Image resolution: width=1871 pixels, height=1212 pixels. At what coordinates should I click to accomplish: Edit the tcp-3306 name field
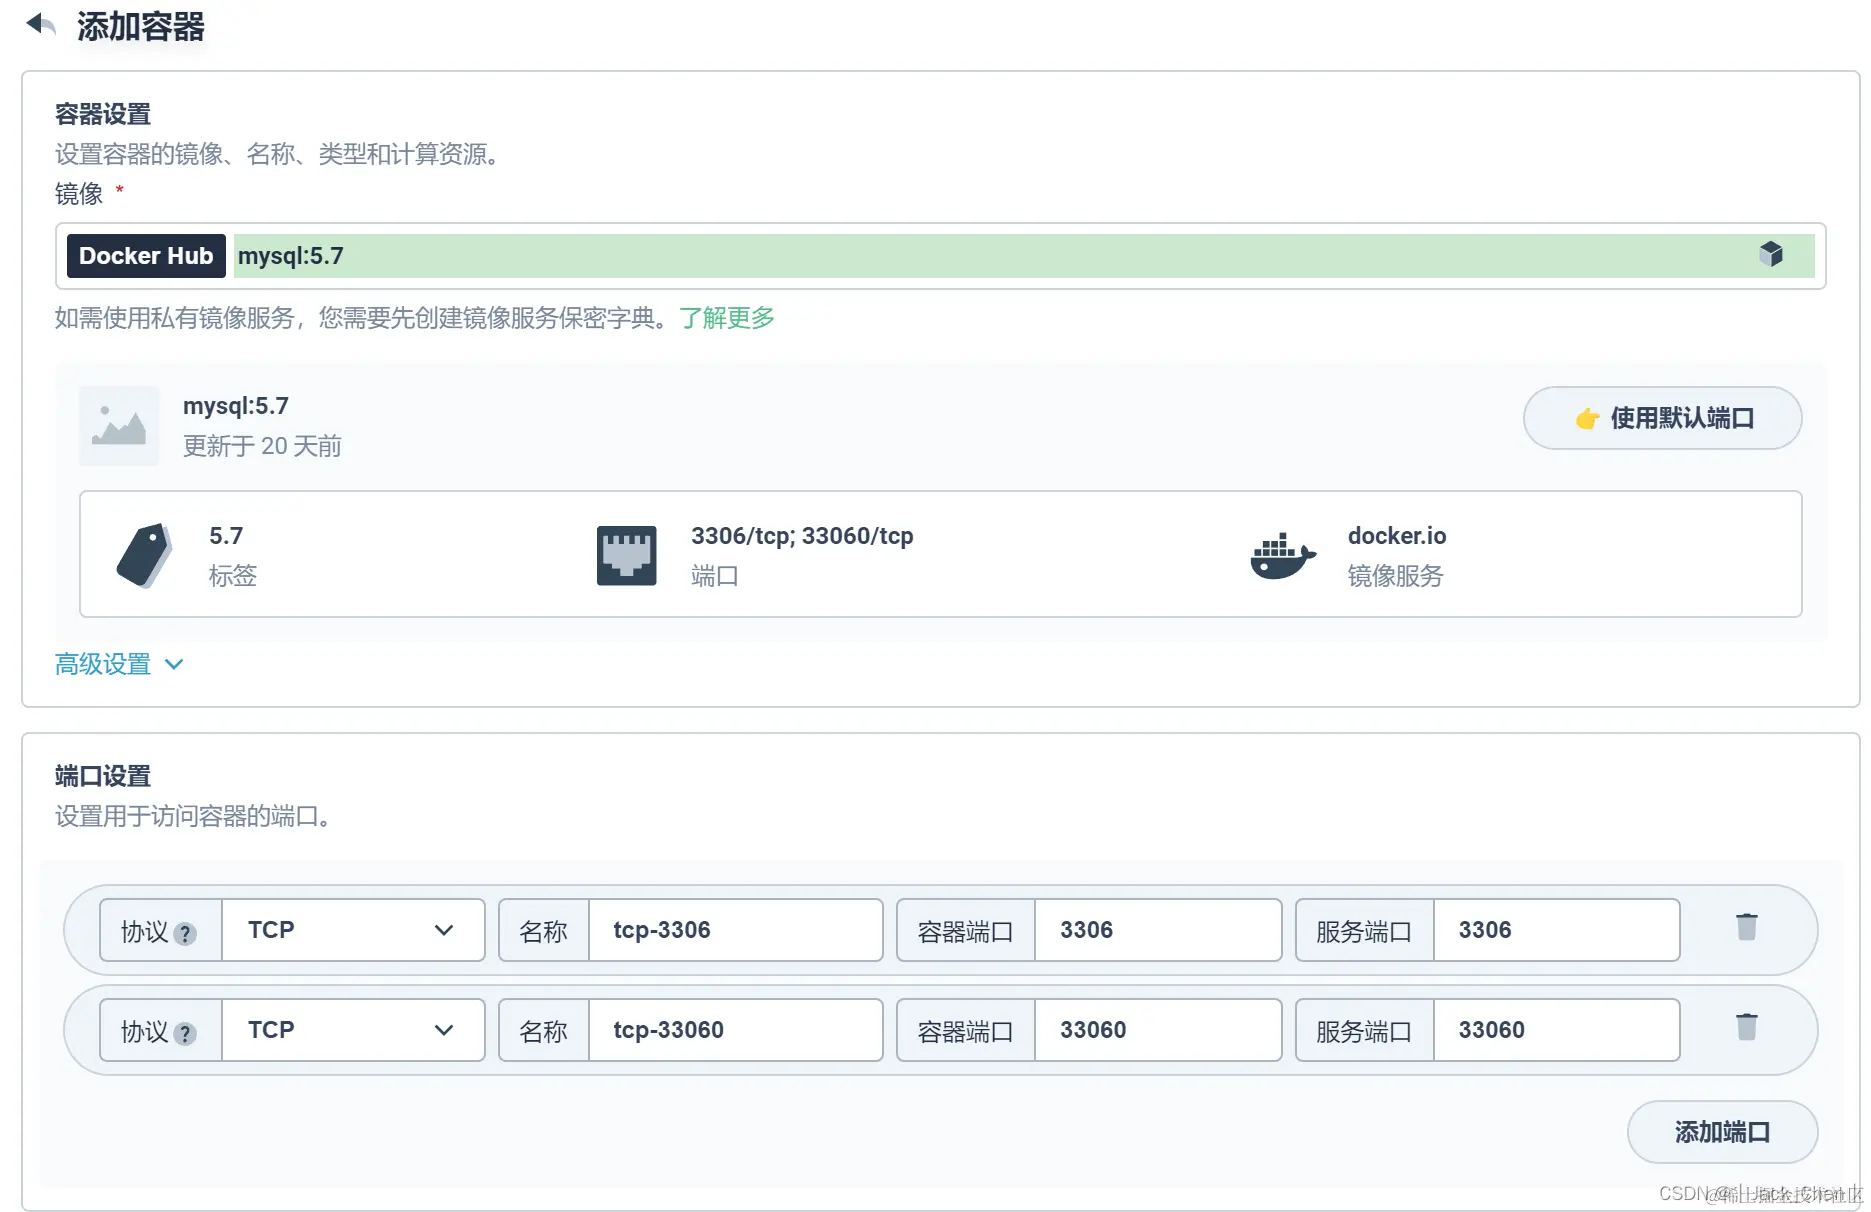click(736, 930)
